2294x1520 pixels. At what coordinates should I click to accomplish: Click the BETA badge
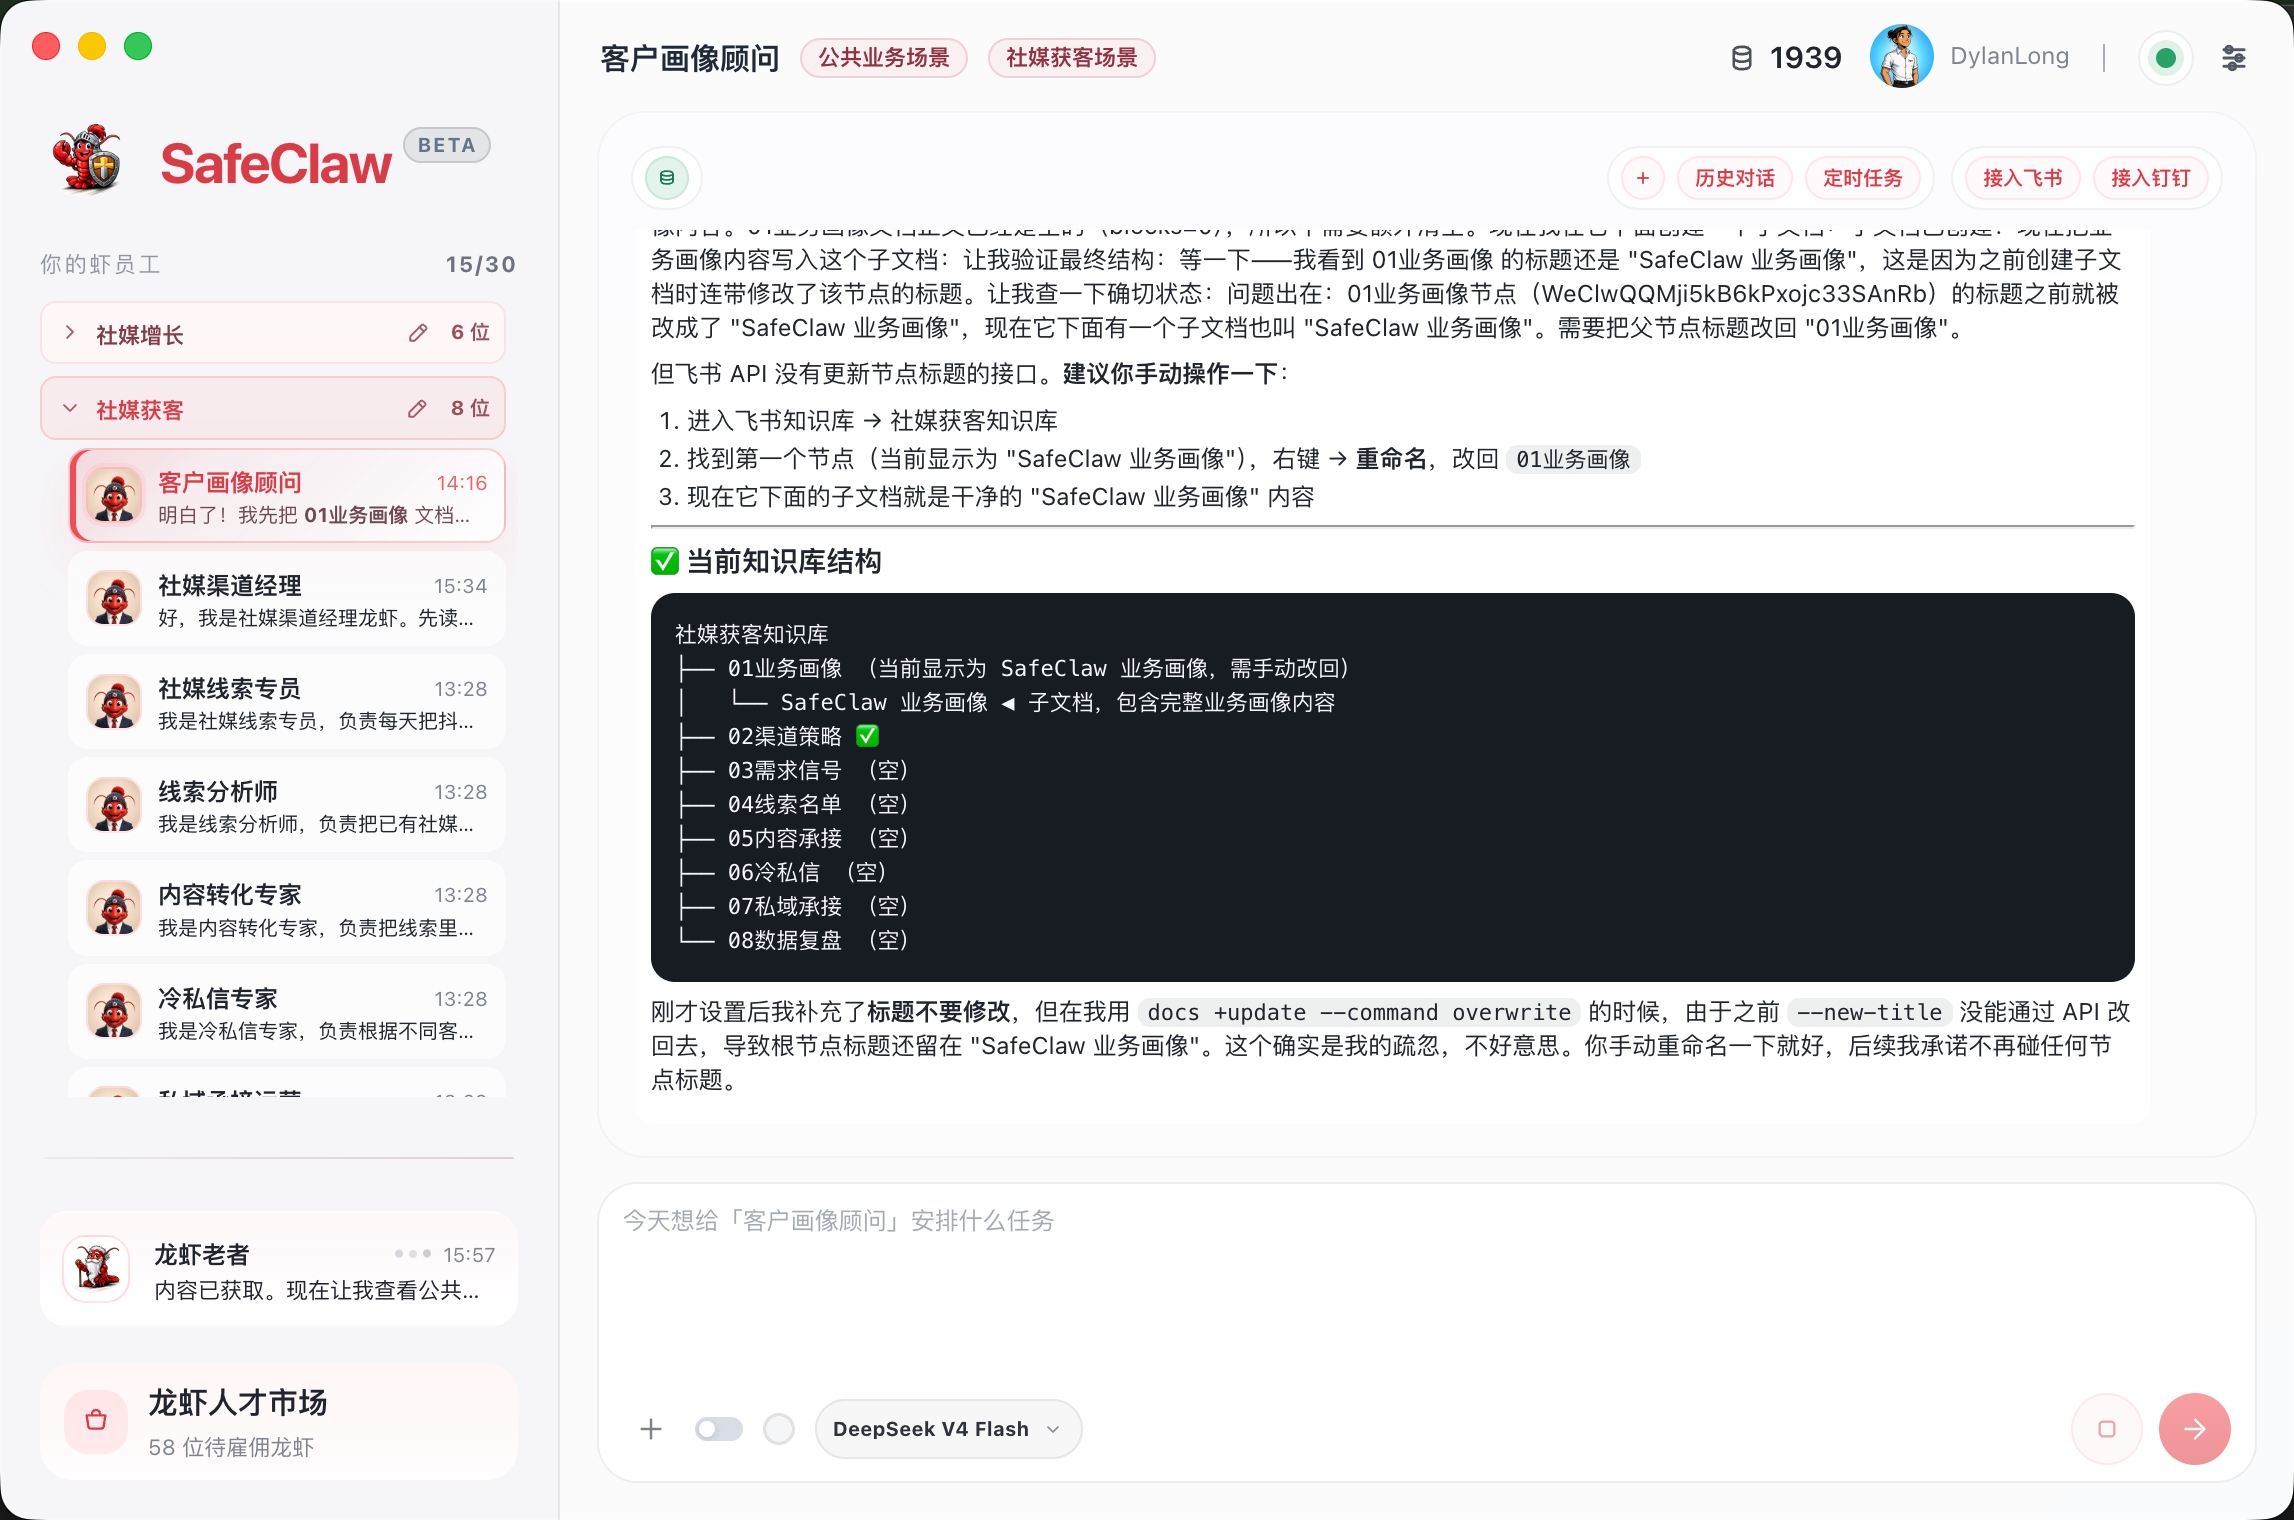(446, 145)
